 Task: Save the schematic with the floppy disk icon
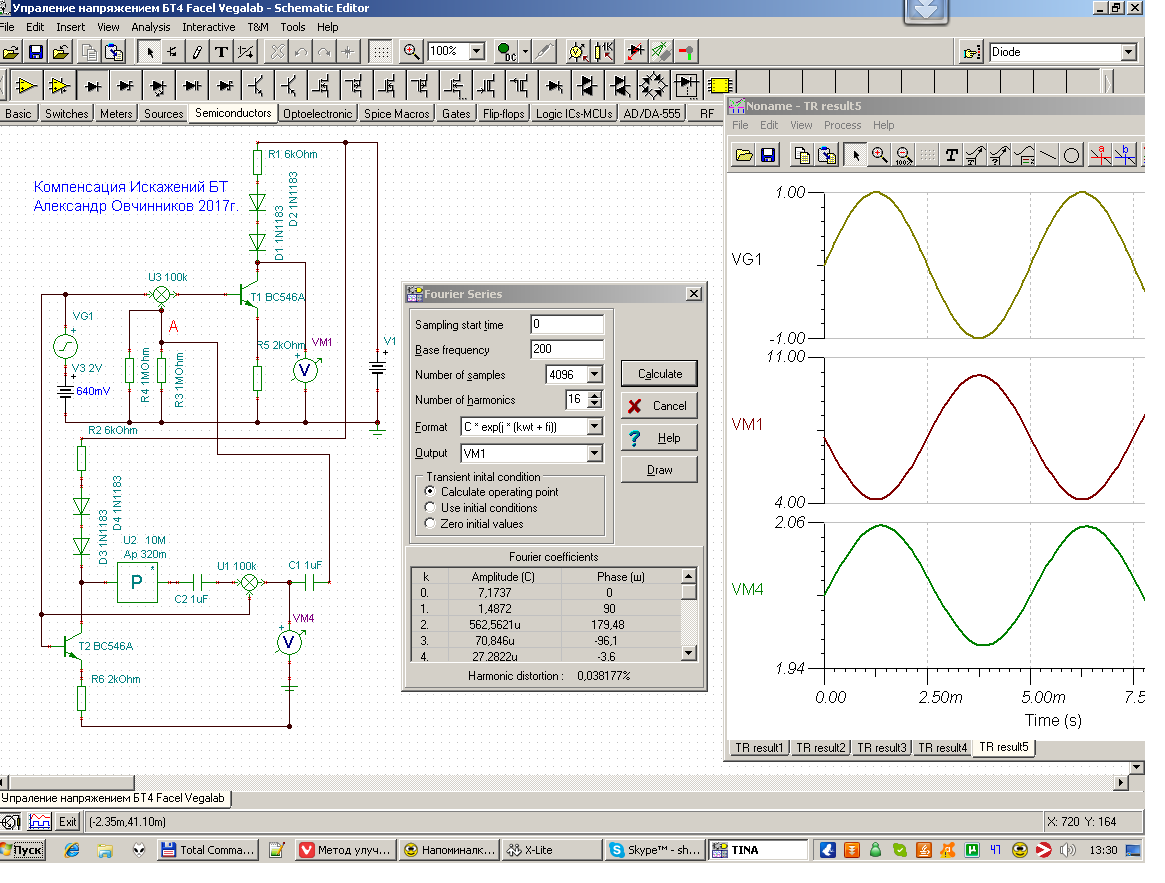tap(36, 52)
